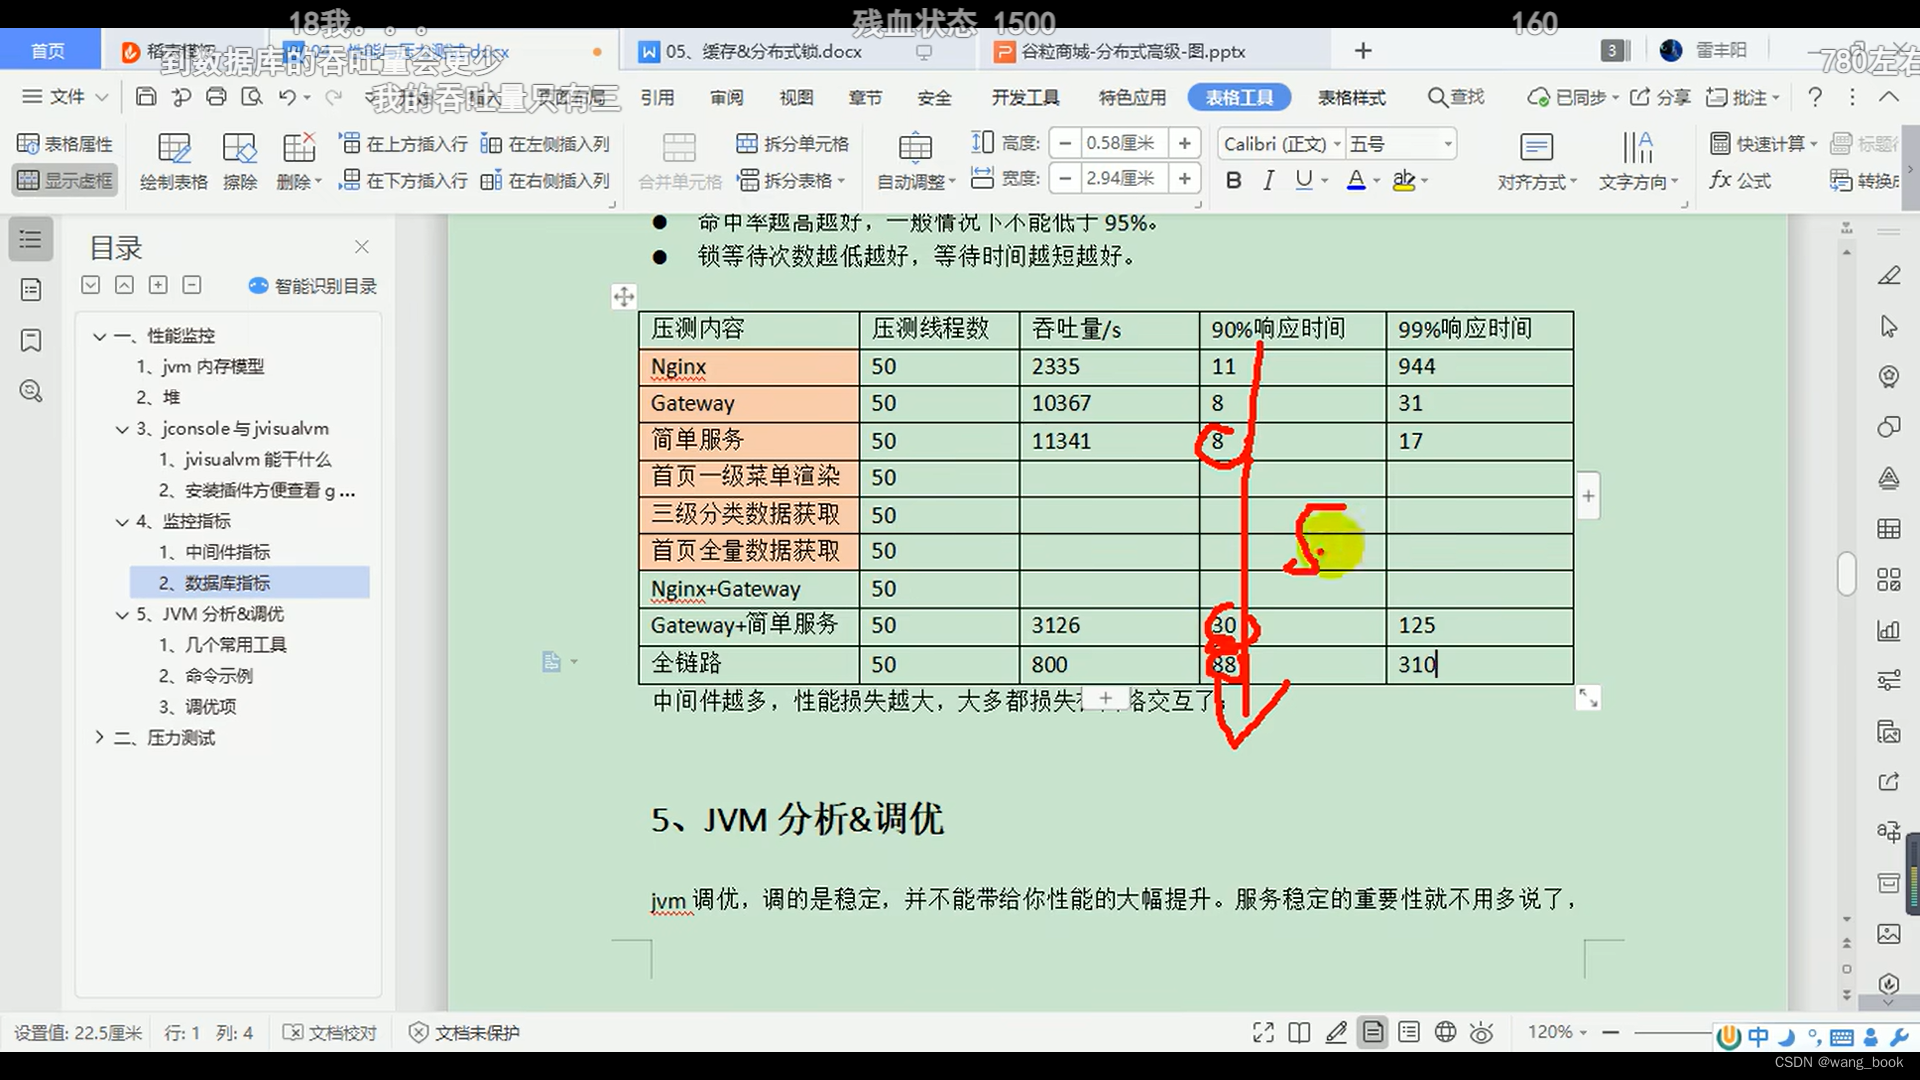Click 在下方插入行 insert row below
The height and width of the screenshot is (1080, 1920).
pos(404,180)
